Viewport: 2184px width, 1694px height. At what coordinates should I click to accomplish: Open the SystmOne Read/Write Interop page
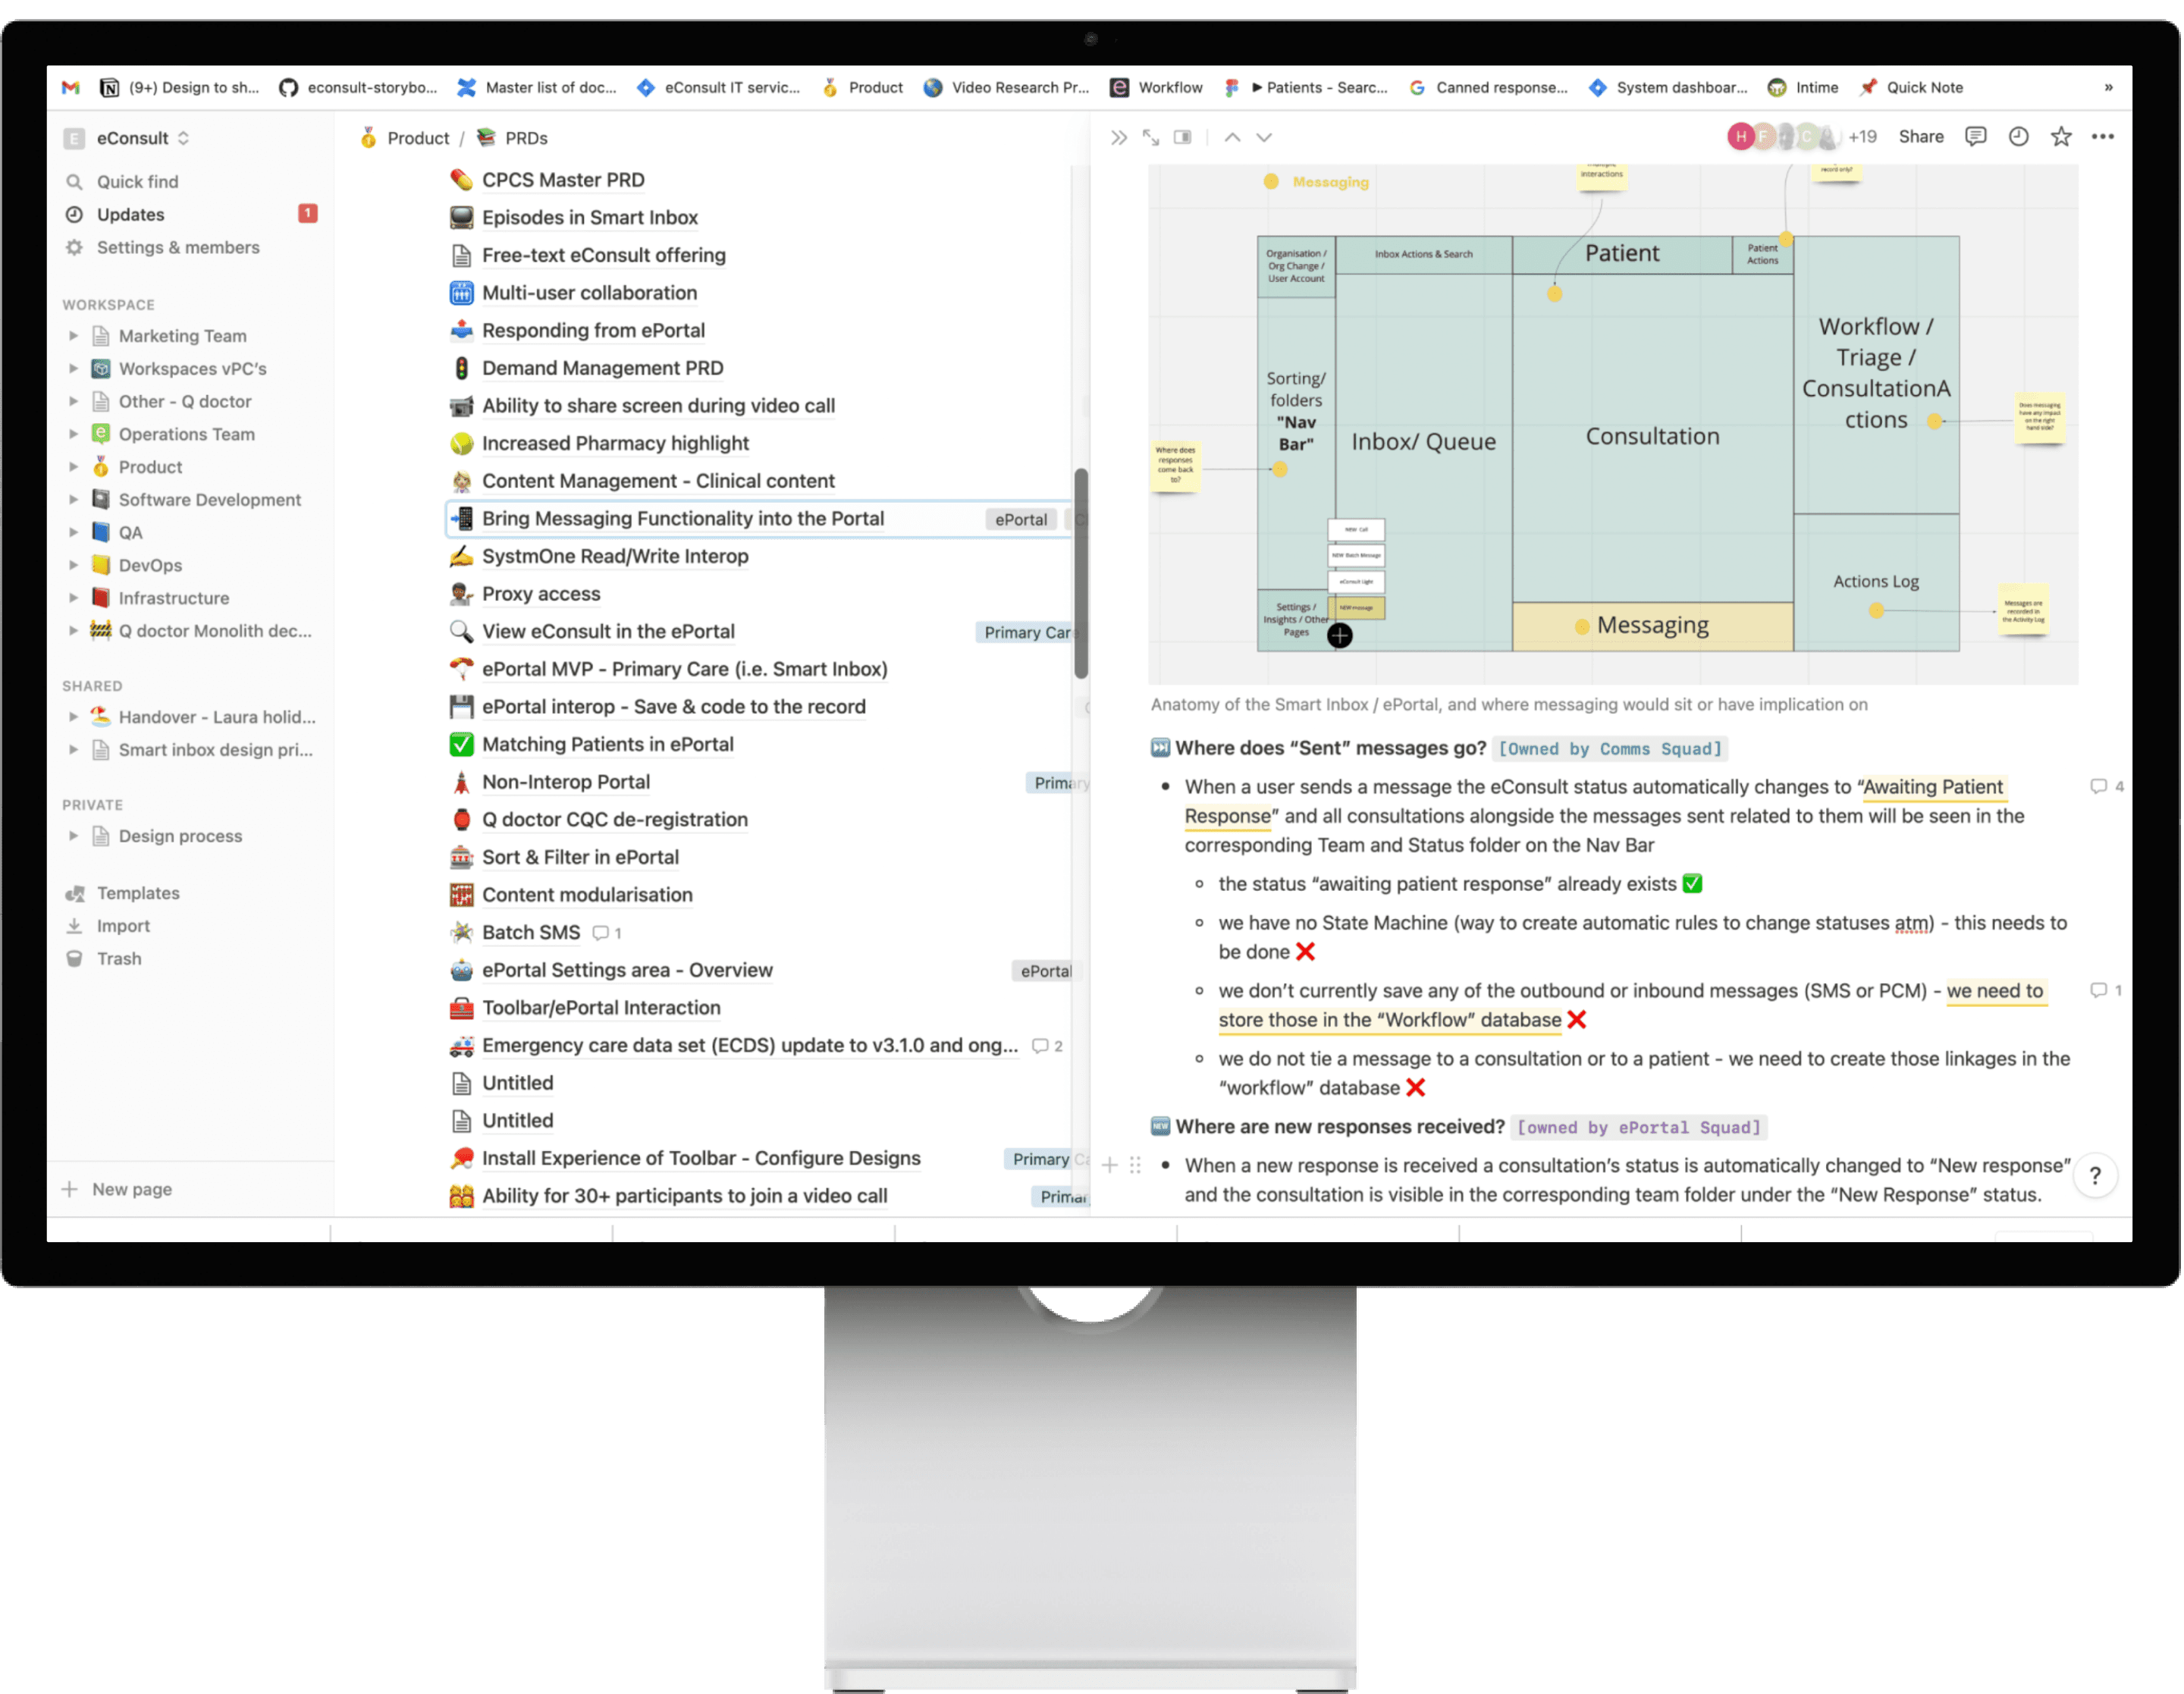coord(614,557)
